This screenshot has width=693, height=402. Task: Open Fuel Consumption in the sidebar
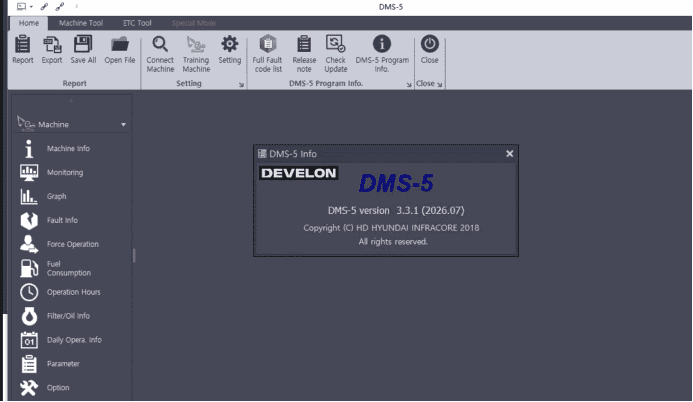[71, 268]
